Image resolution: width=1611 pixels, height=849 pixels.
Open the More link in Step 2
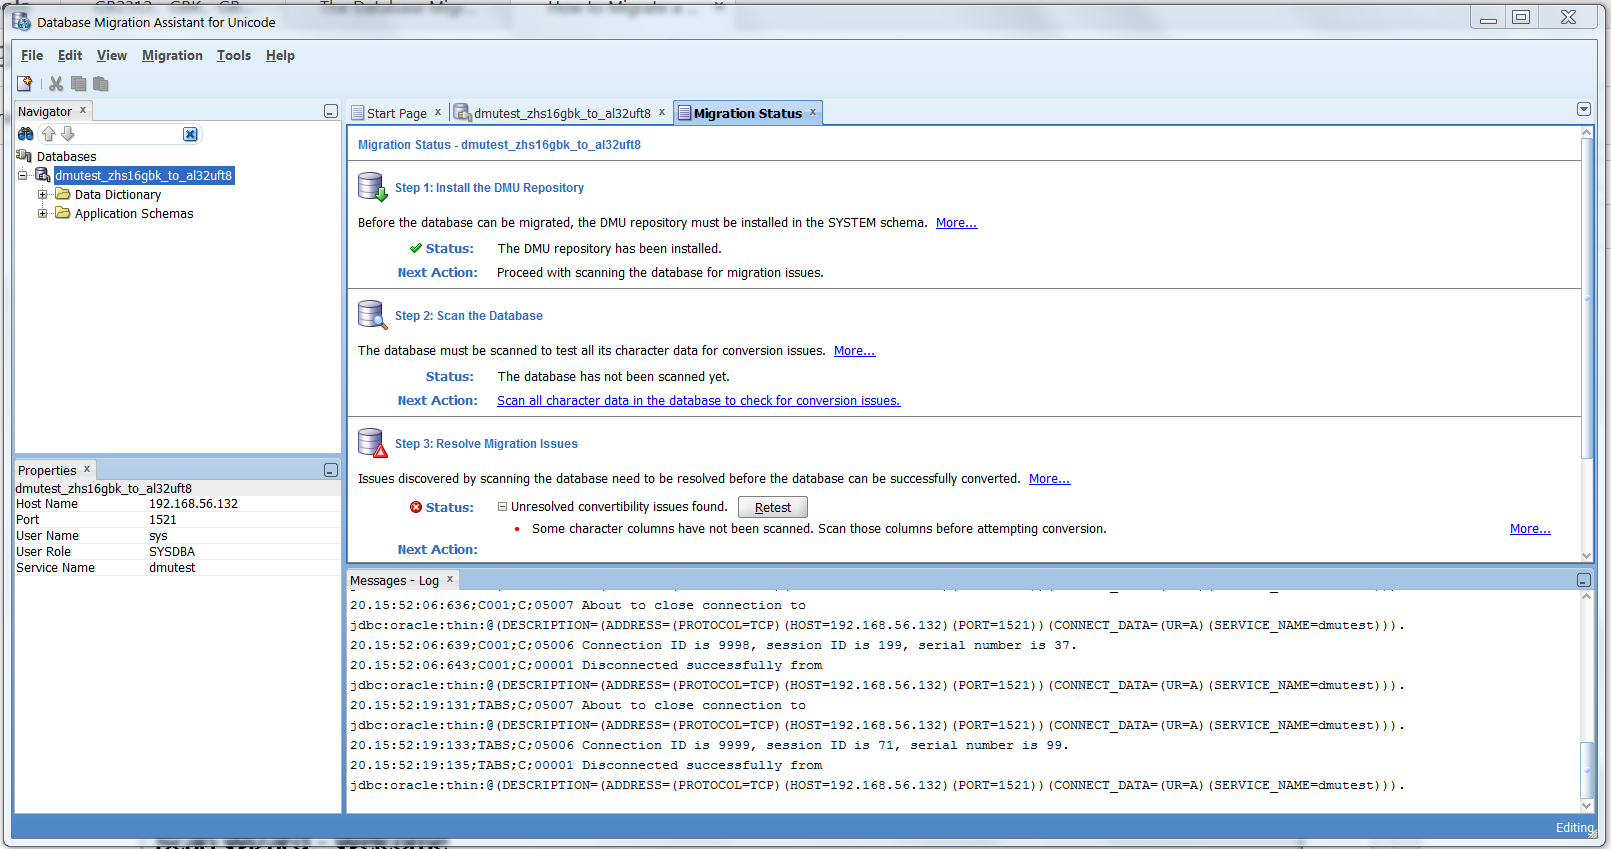click(854, 351)
